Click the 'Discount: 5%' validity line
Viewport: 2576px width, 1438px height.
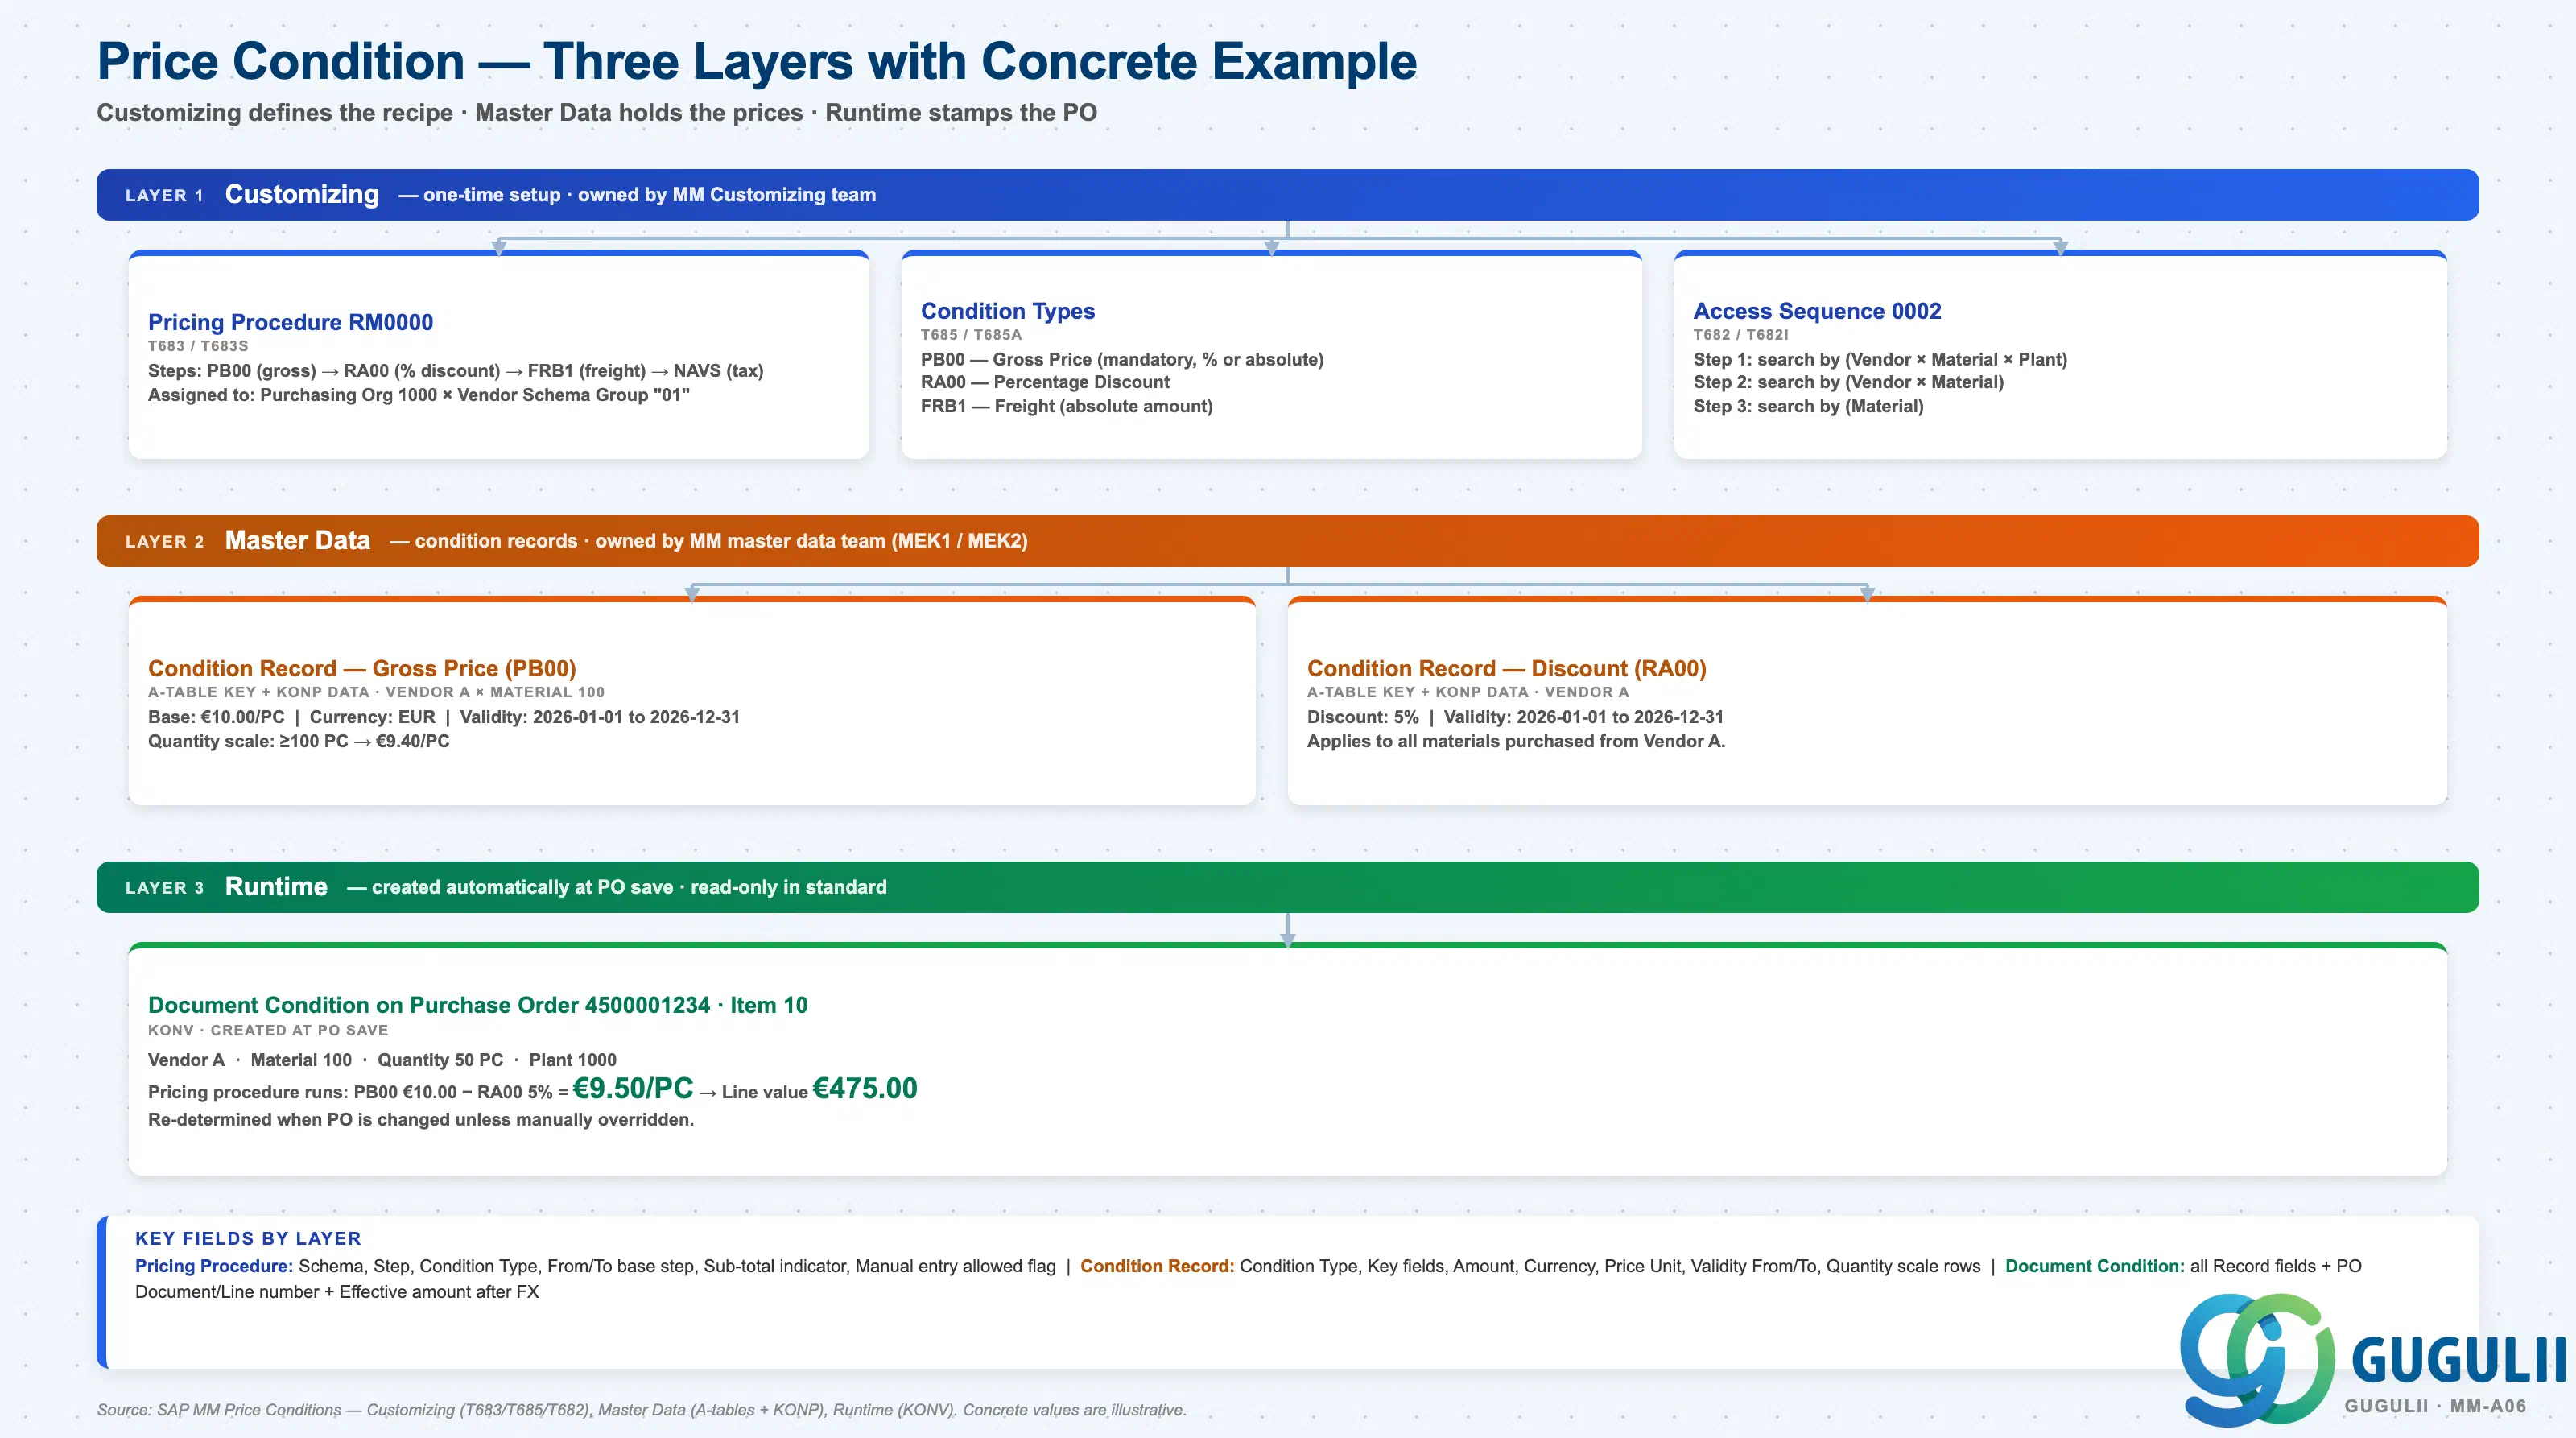[x=1515, y=717]
